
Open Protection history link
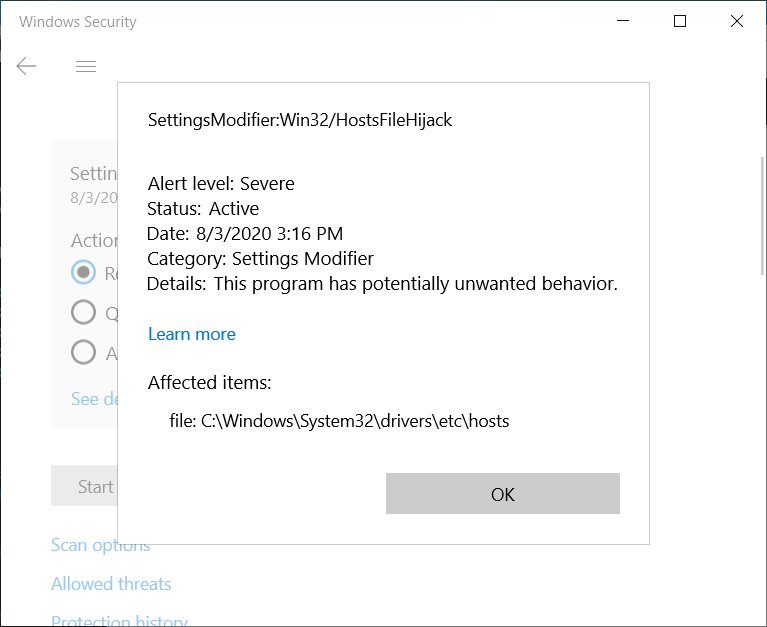(119, 621)
